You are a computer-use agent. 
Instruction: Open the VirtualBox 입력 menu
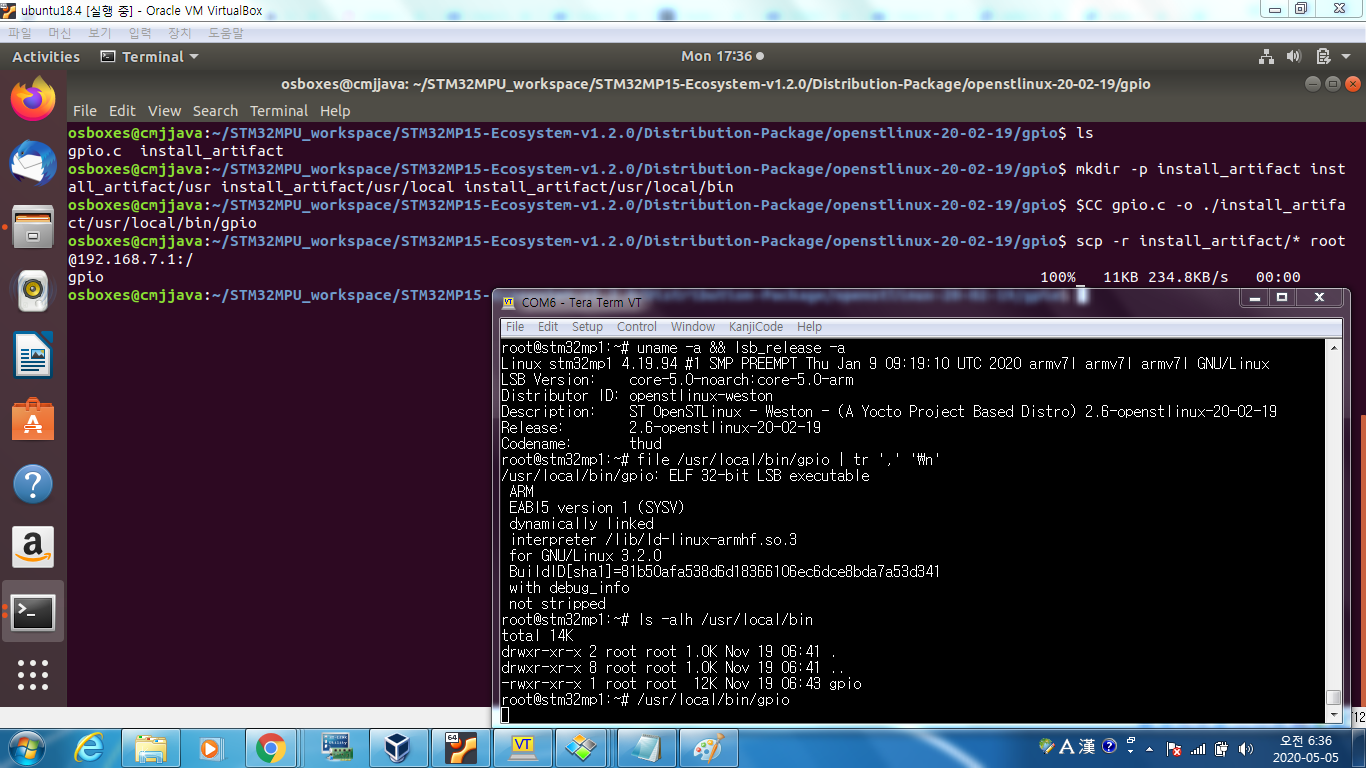click(140, 33)
